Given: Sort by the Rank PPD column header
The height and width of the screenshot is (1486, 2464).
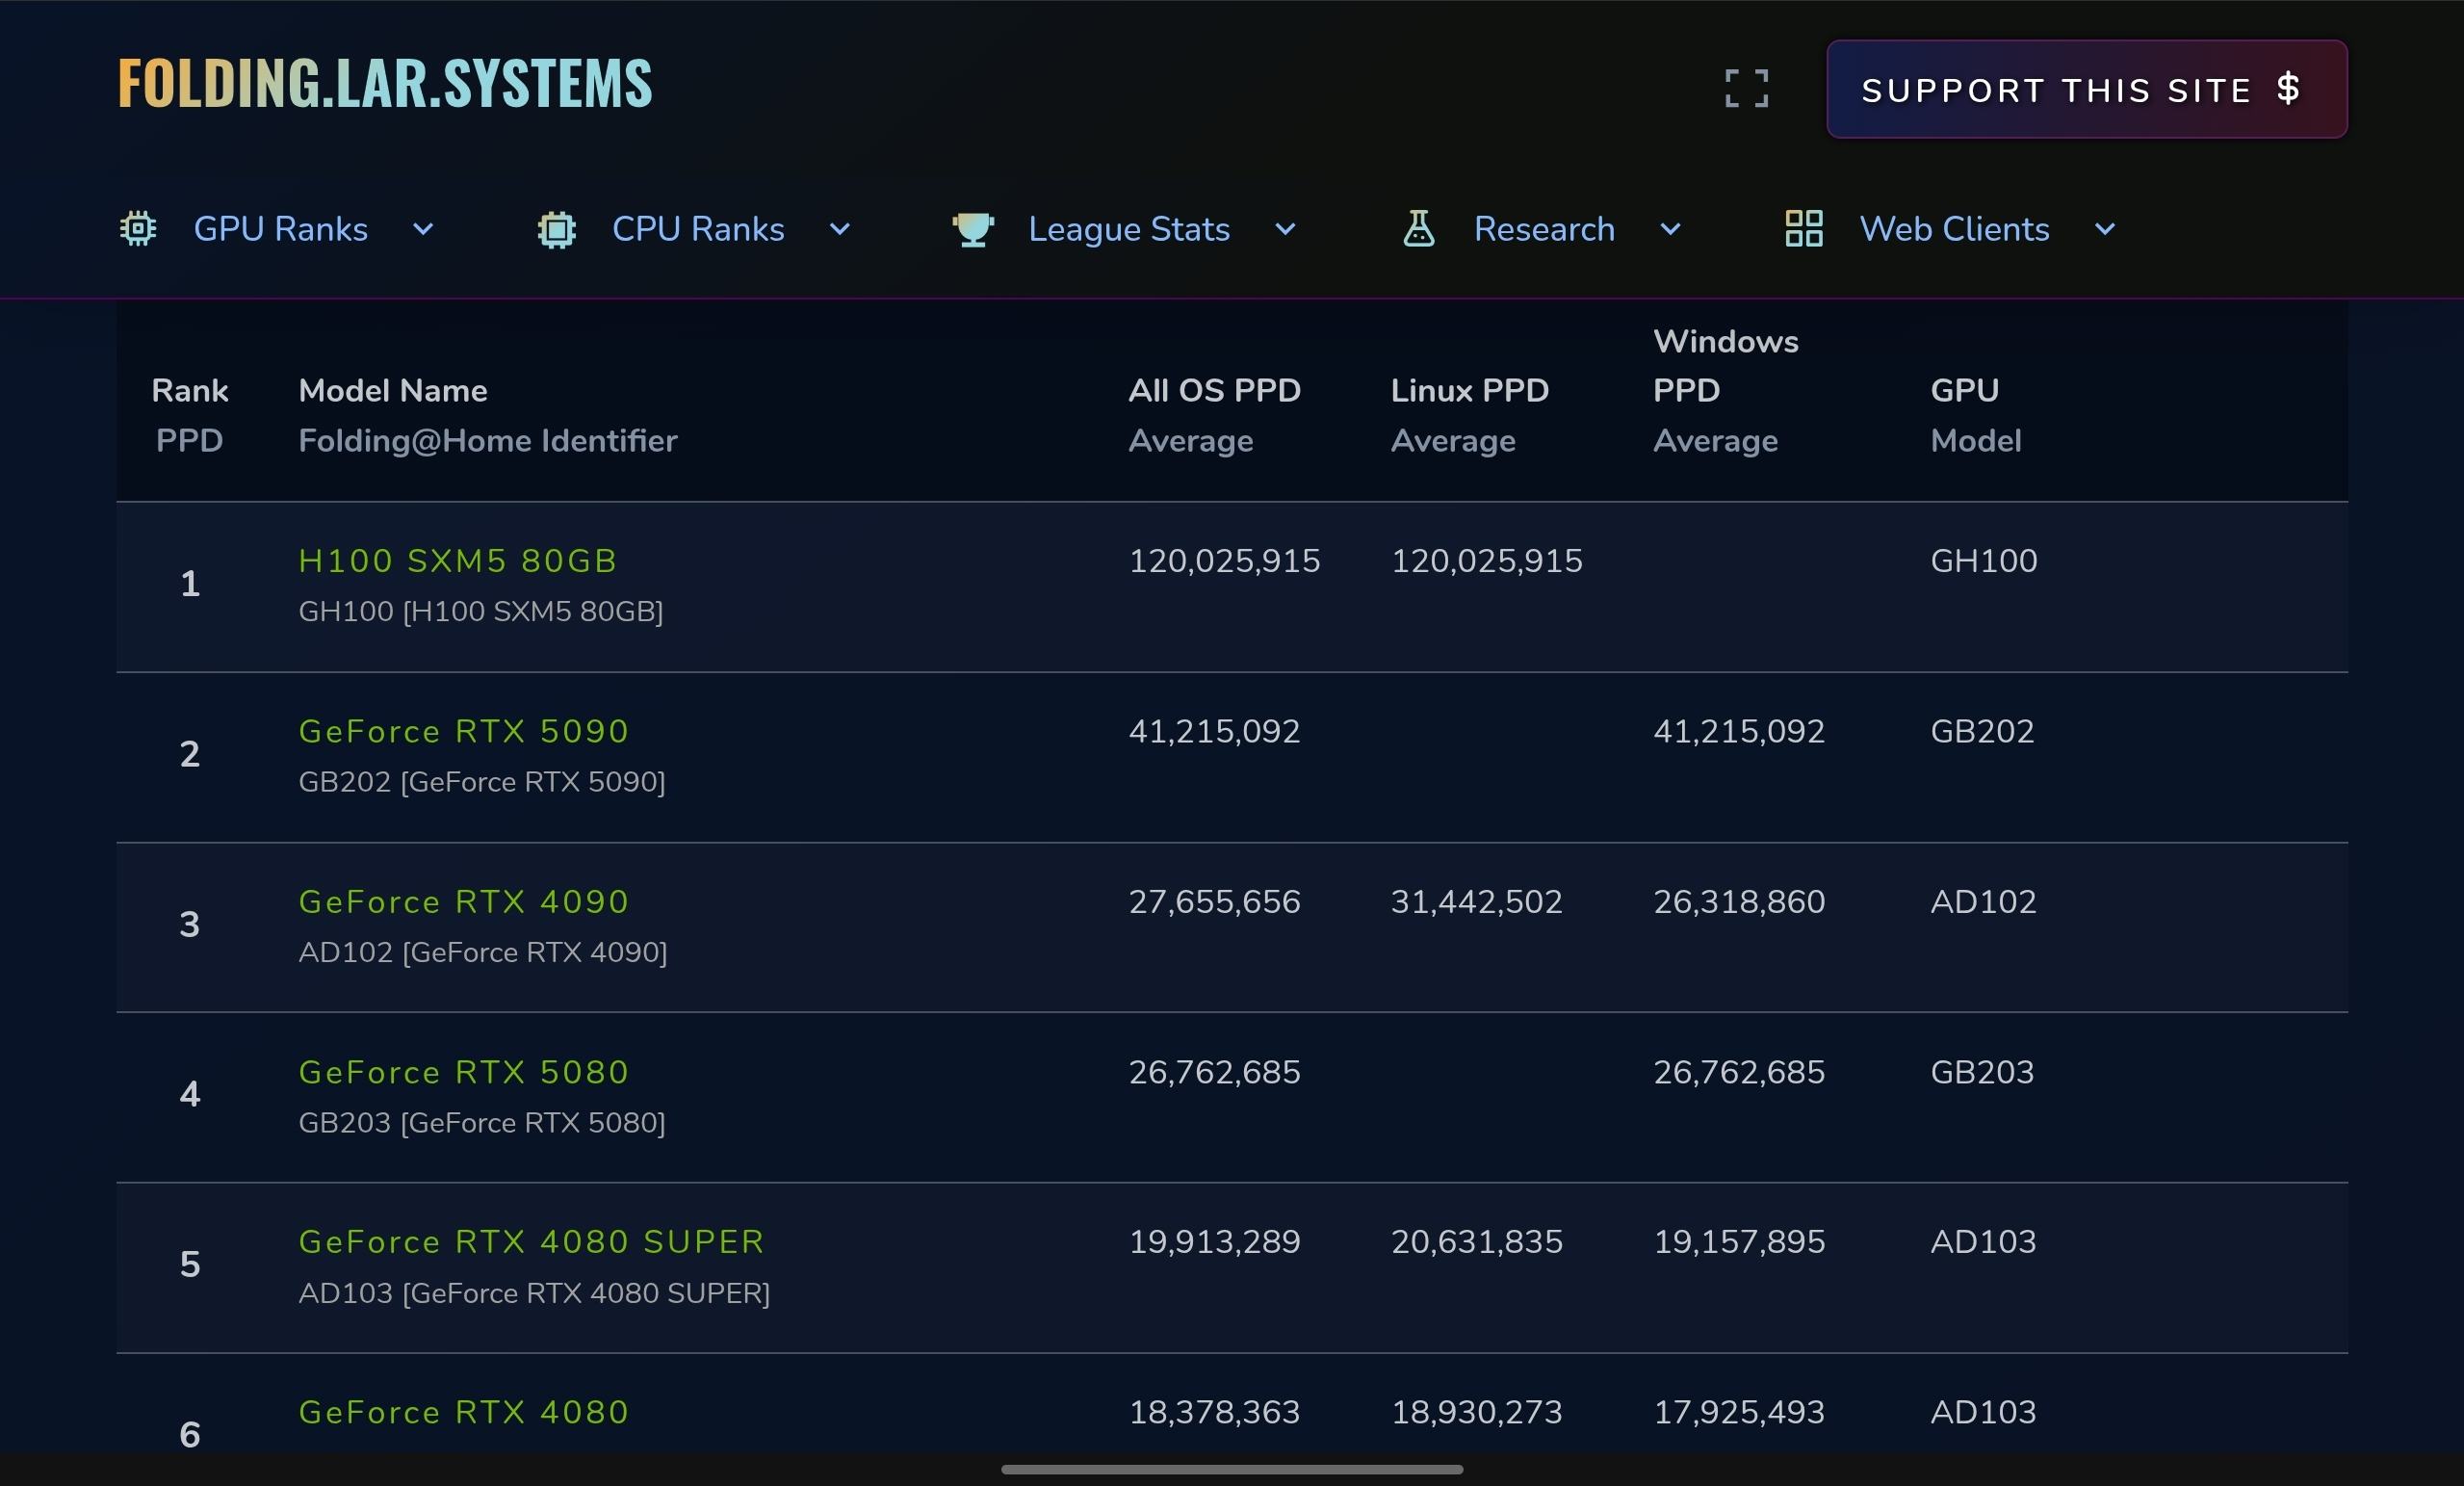Looking at the screenshot, I should 190,415.
